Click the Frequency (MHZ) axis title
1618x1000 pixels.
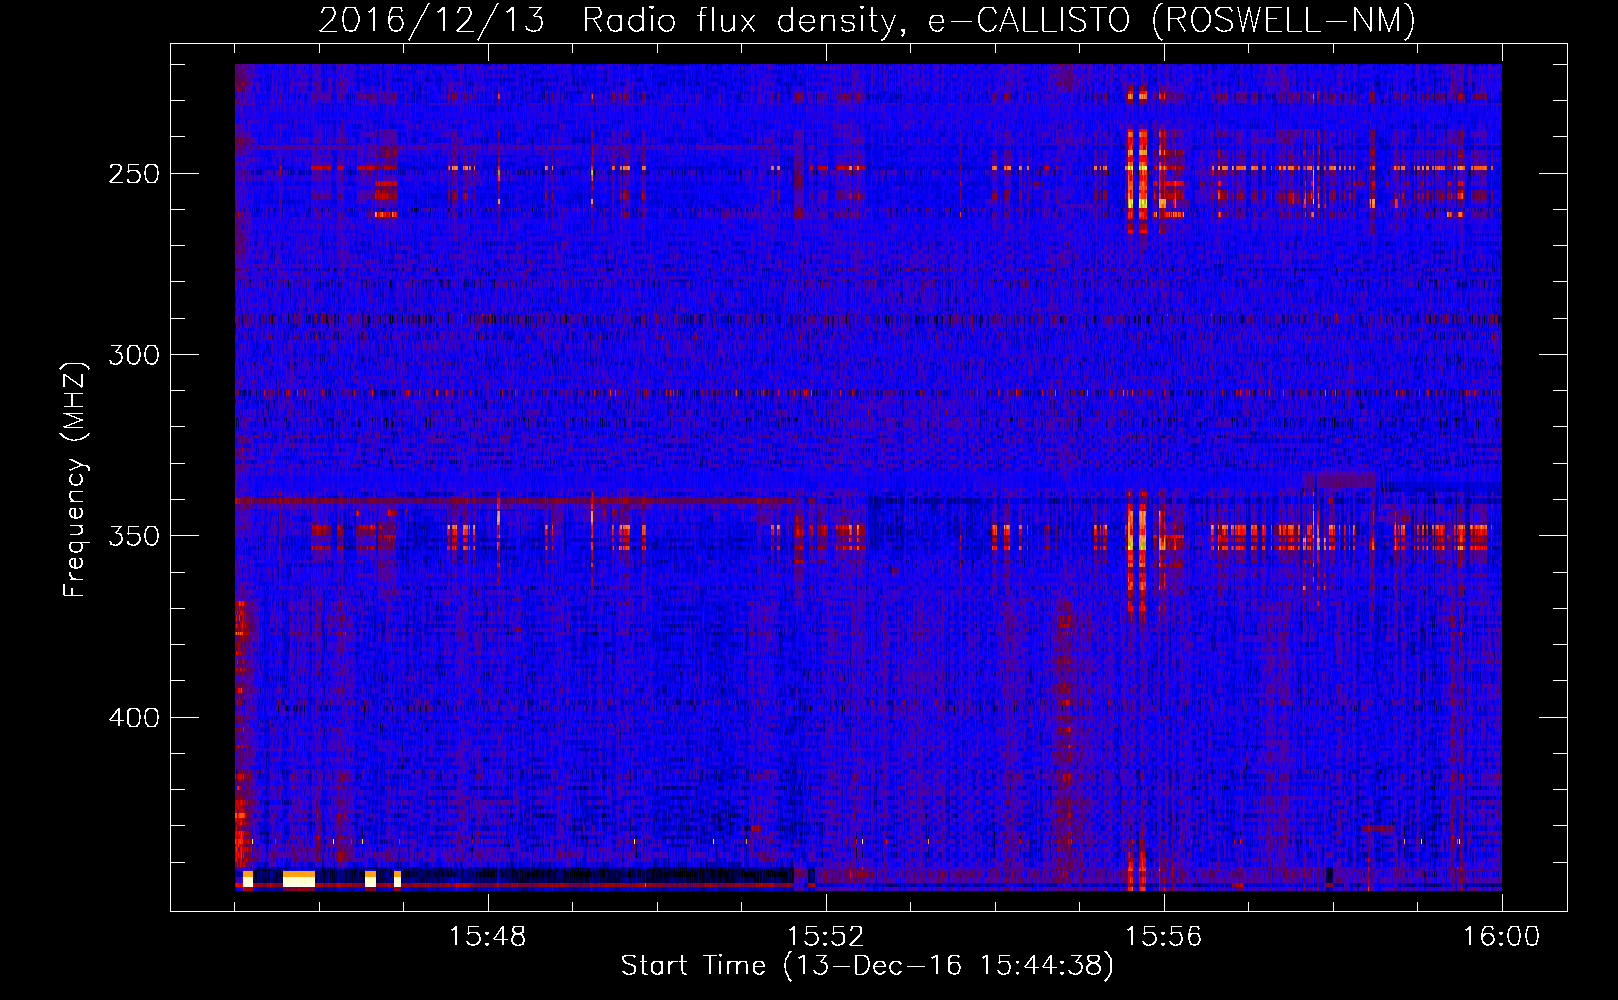pyautogui.click(x=75, y=479)
